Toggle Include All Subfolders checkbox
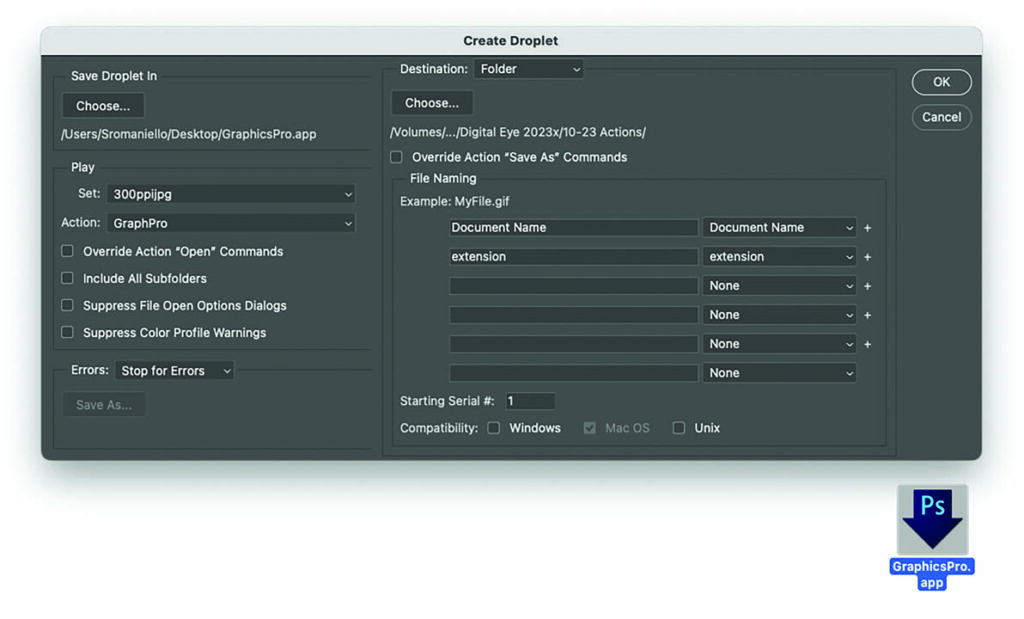The height and width of the screenshot is (619, 1024). pos(68,279)
